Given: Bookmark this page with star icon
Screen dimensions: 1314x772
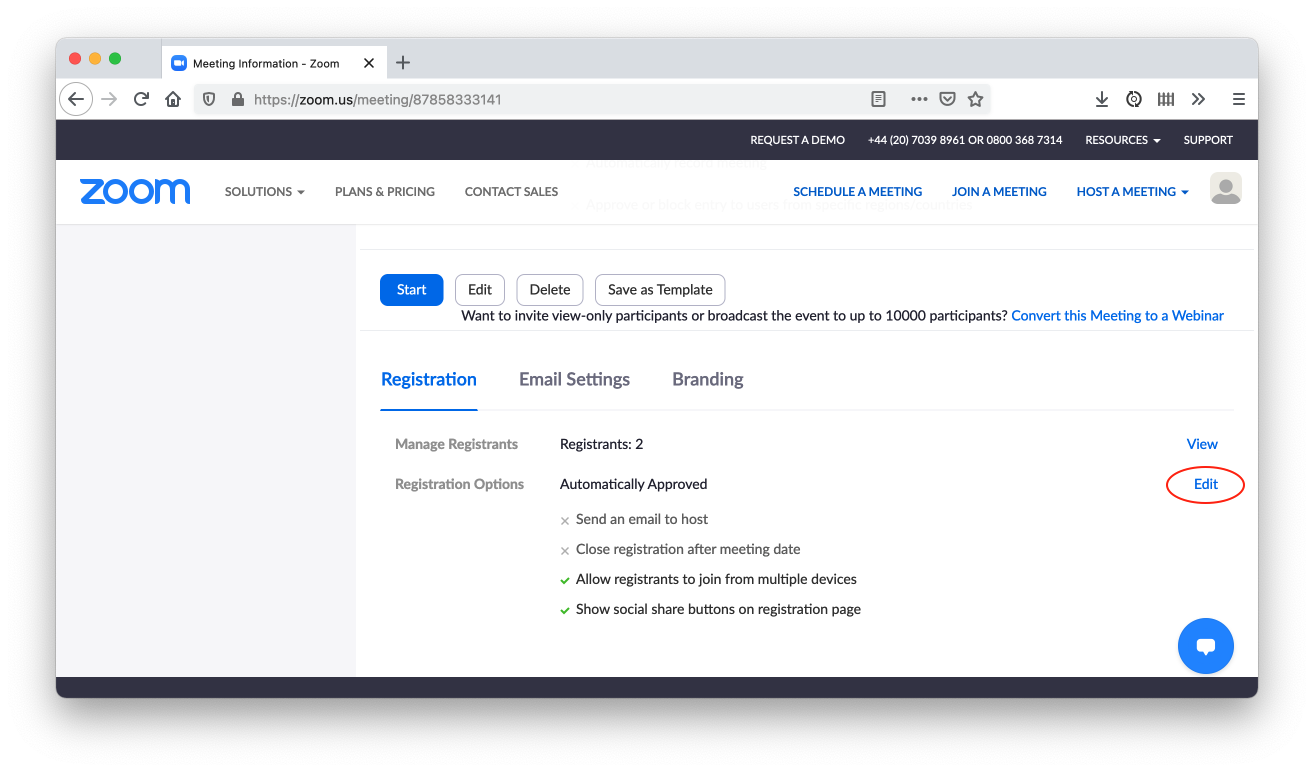Looking at the screenshot, I should tap(975, 99).
